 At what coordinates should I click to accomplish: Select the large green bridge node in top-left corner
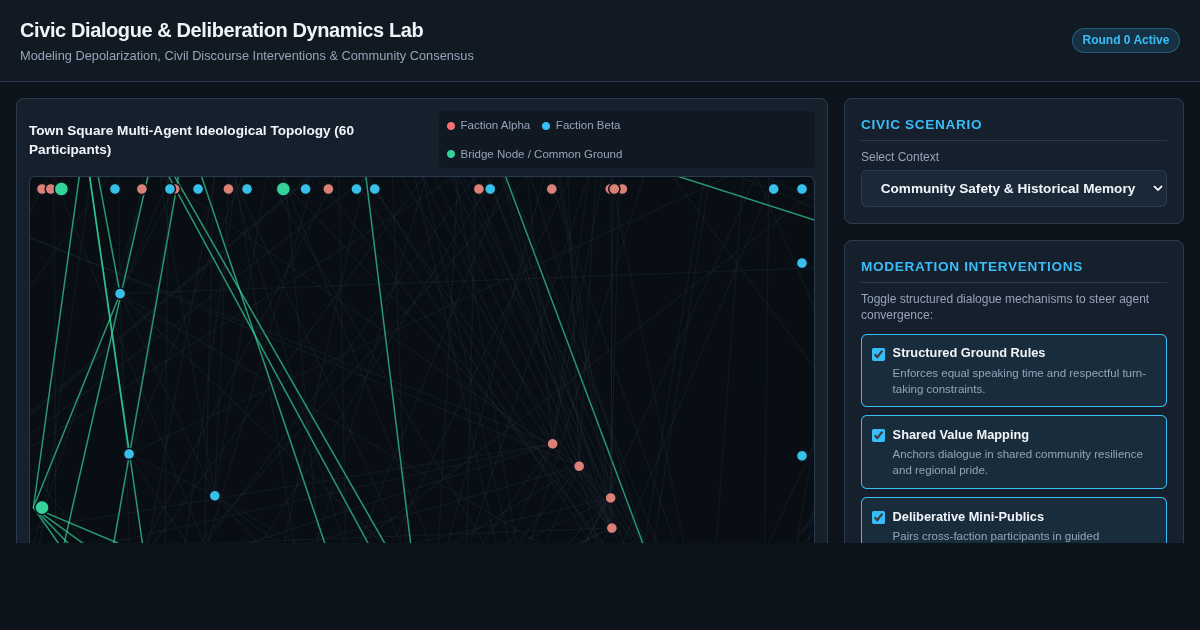pyautogui.click(x=61, y=189)
